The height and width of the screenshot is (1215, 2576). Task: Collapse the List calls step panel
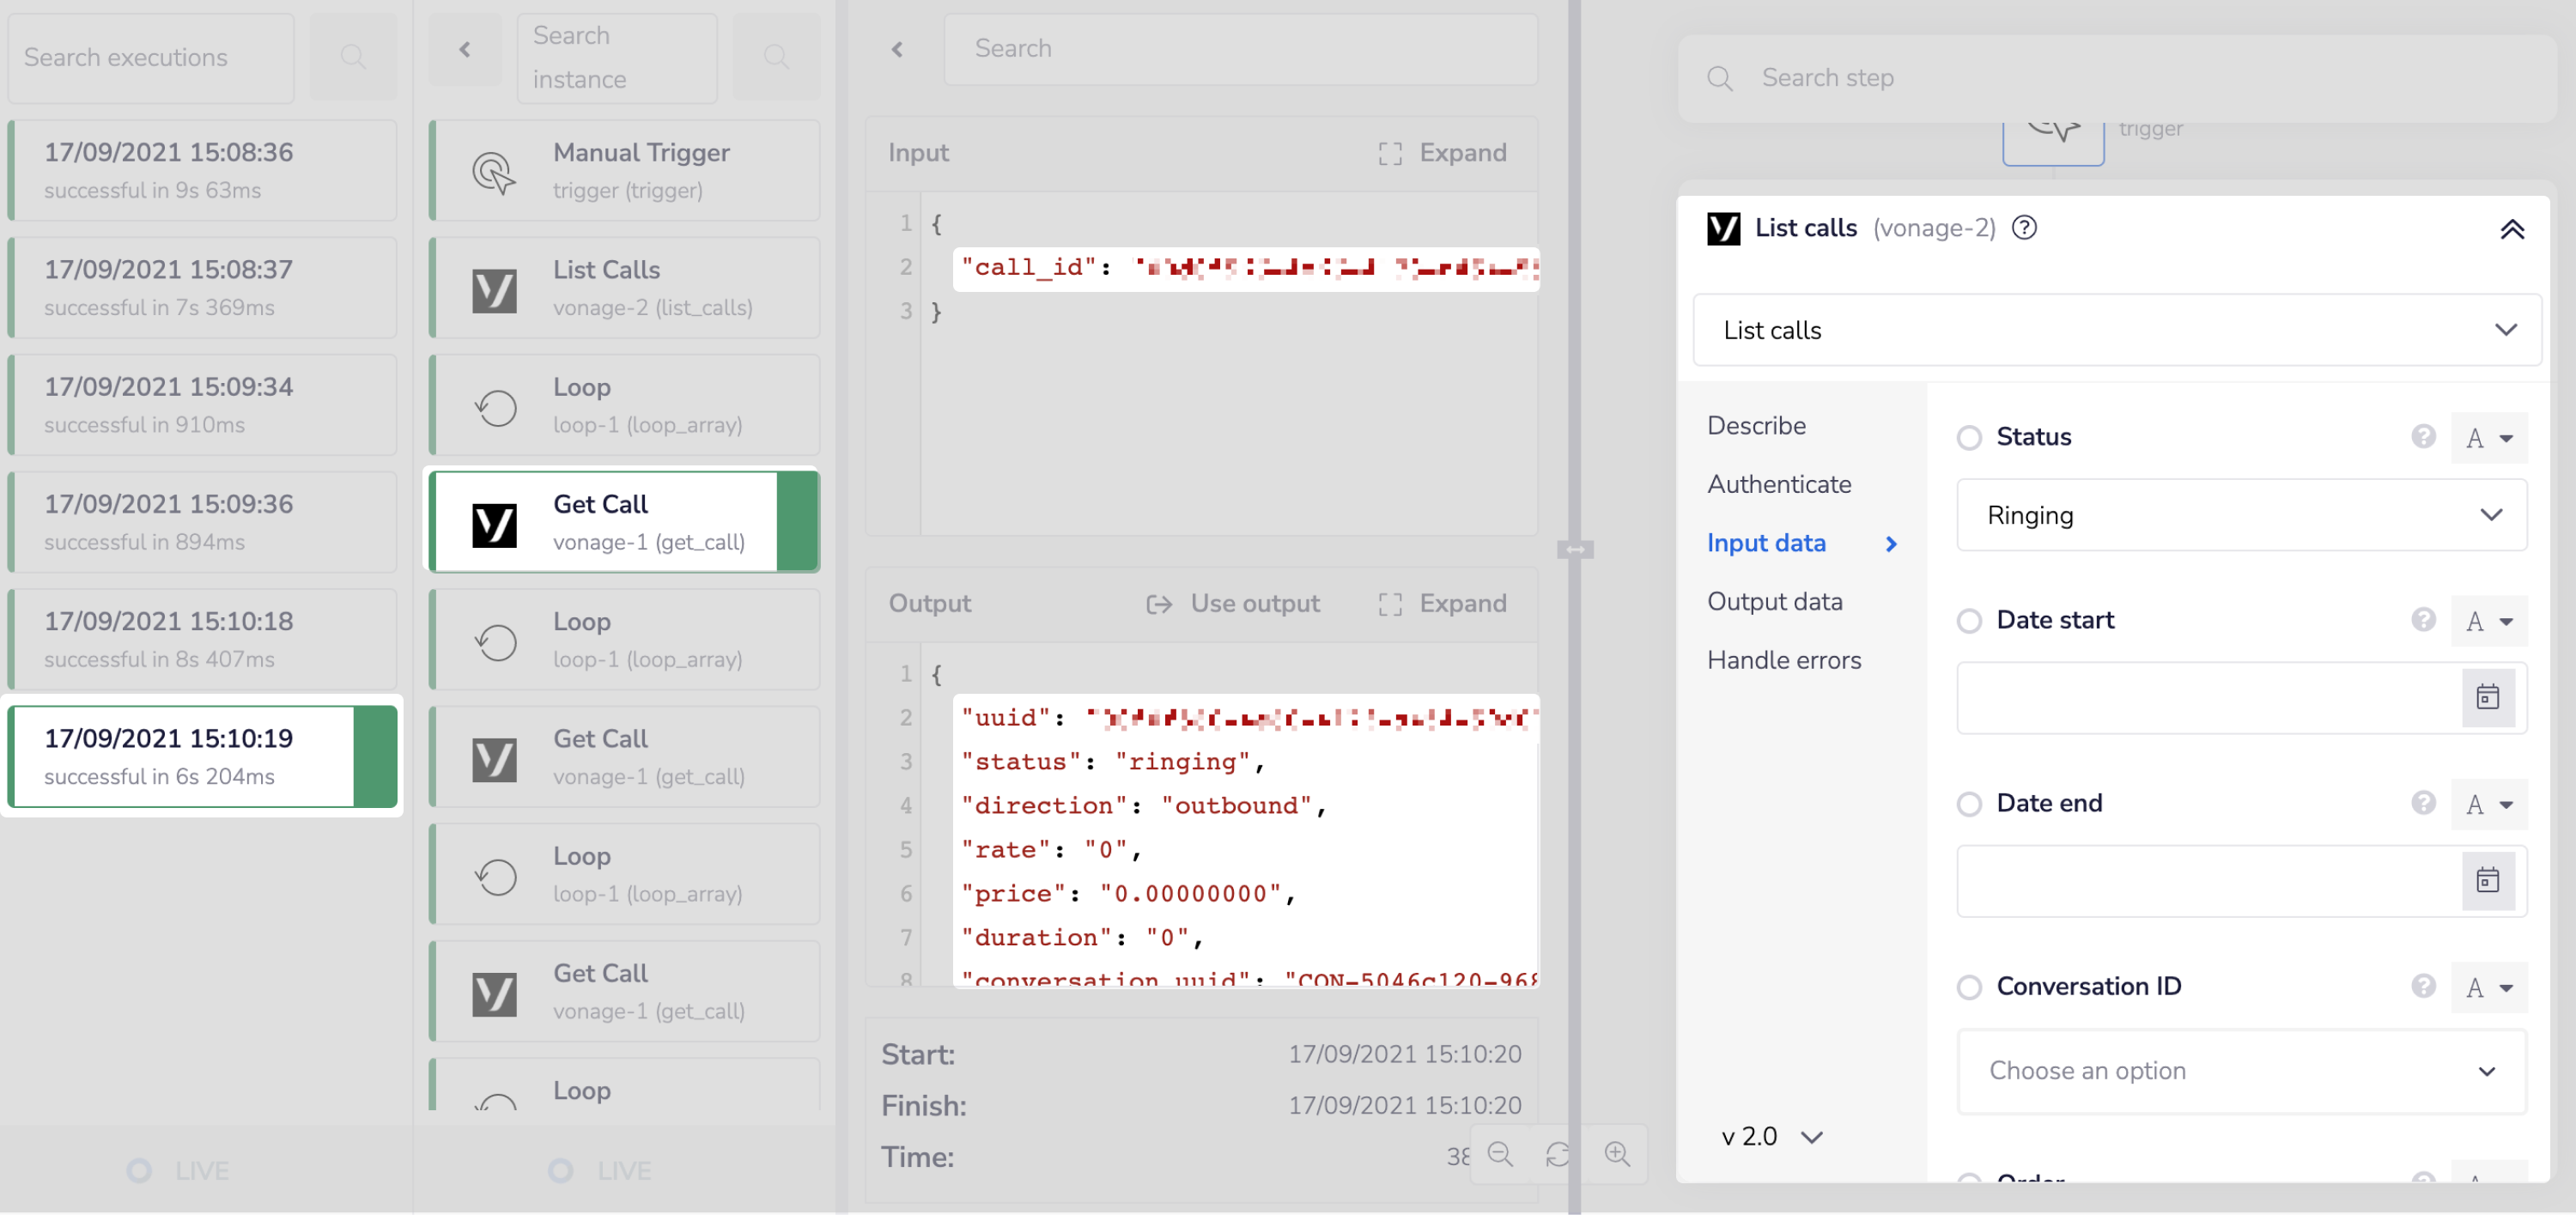click(x=2512, y=230)
